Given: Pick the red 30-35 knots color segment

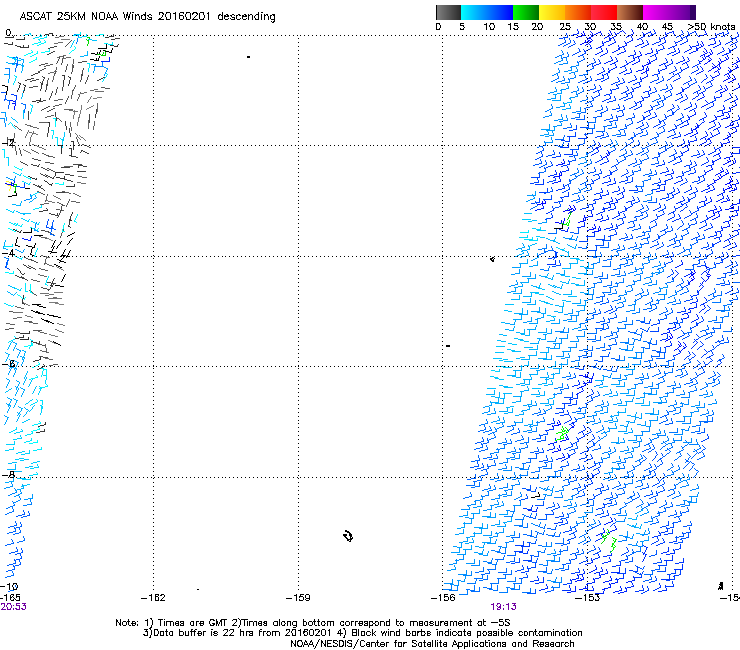Looking at the screenshot, I should (604, 12).
